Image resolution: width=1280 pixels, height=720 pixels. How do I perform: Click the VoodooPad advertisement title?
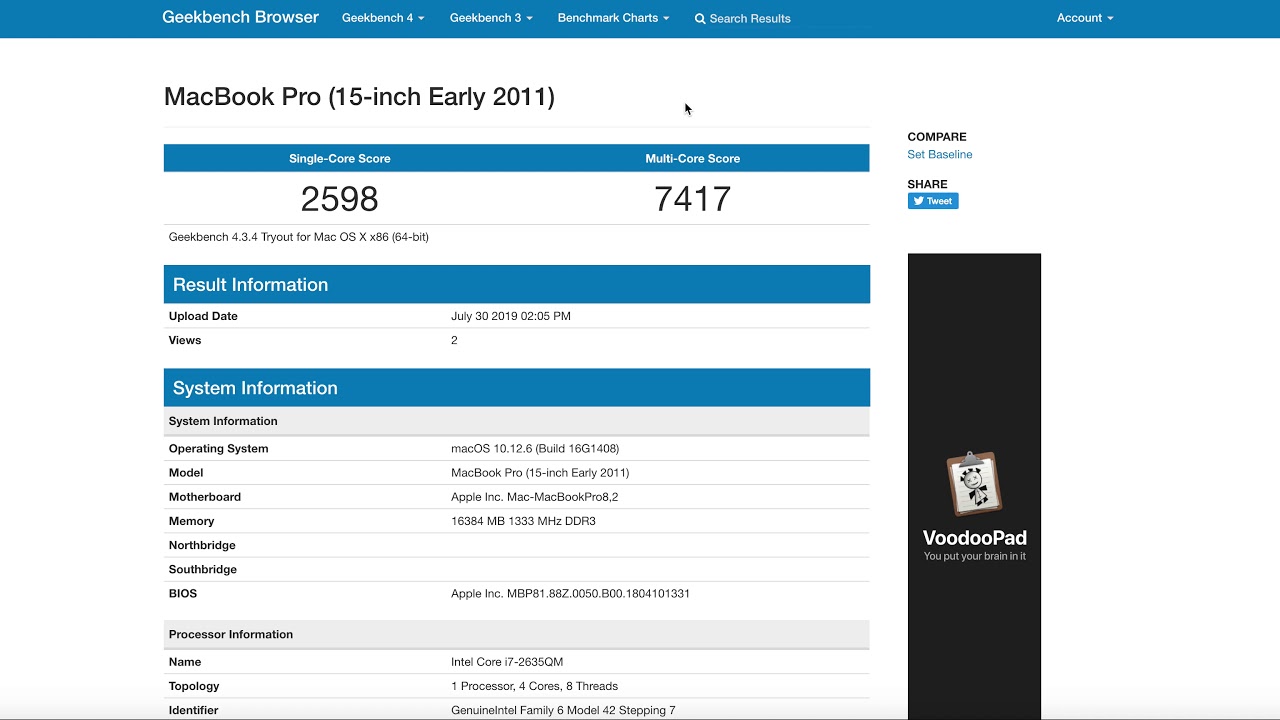(x=974, y=538)
